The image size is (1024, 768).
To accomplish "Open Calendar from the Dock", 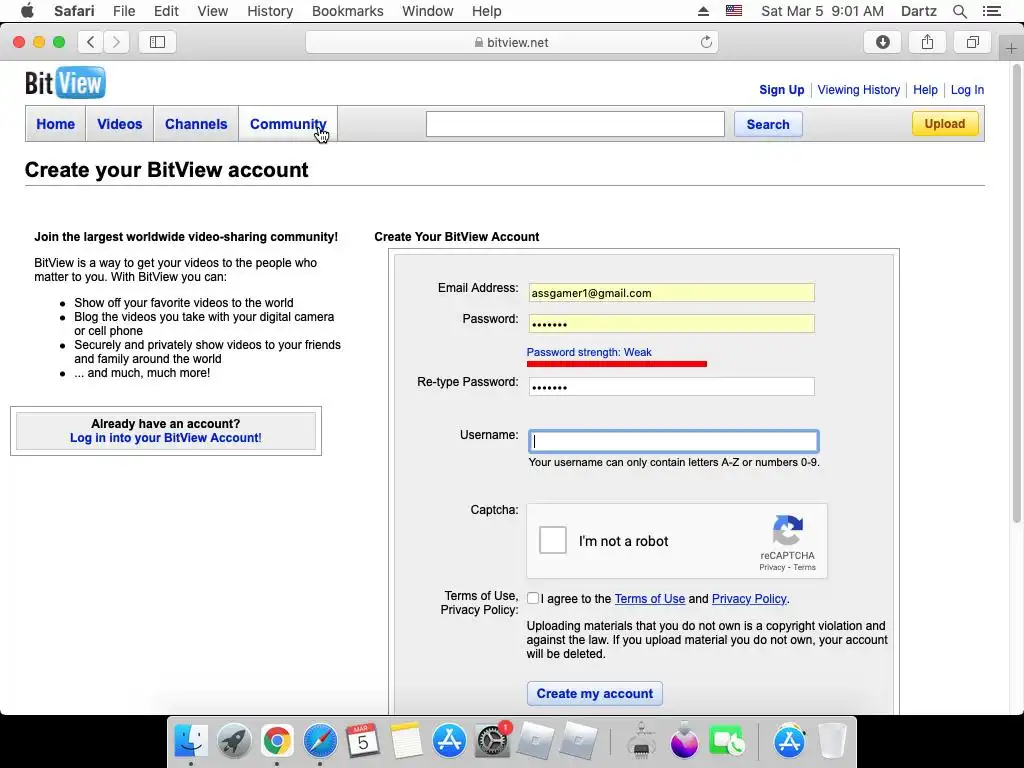I will tap(363, 741).
